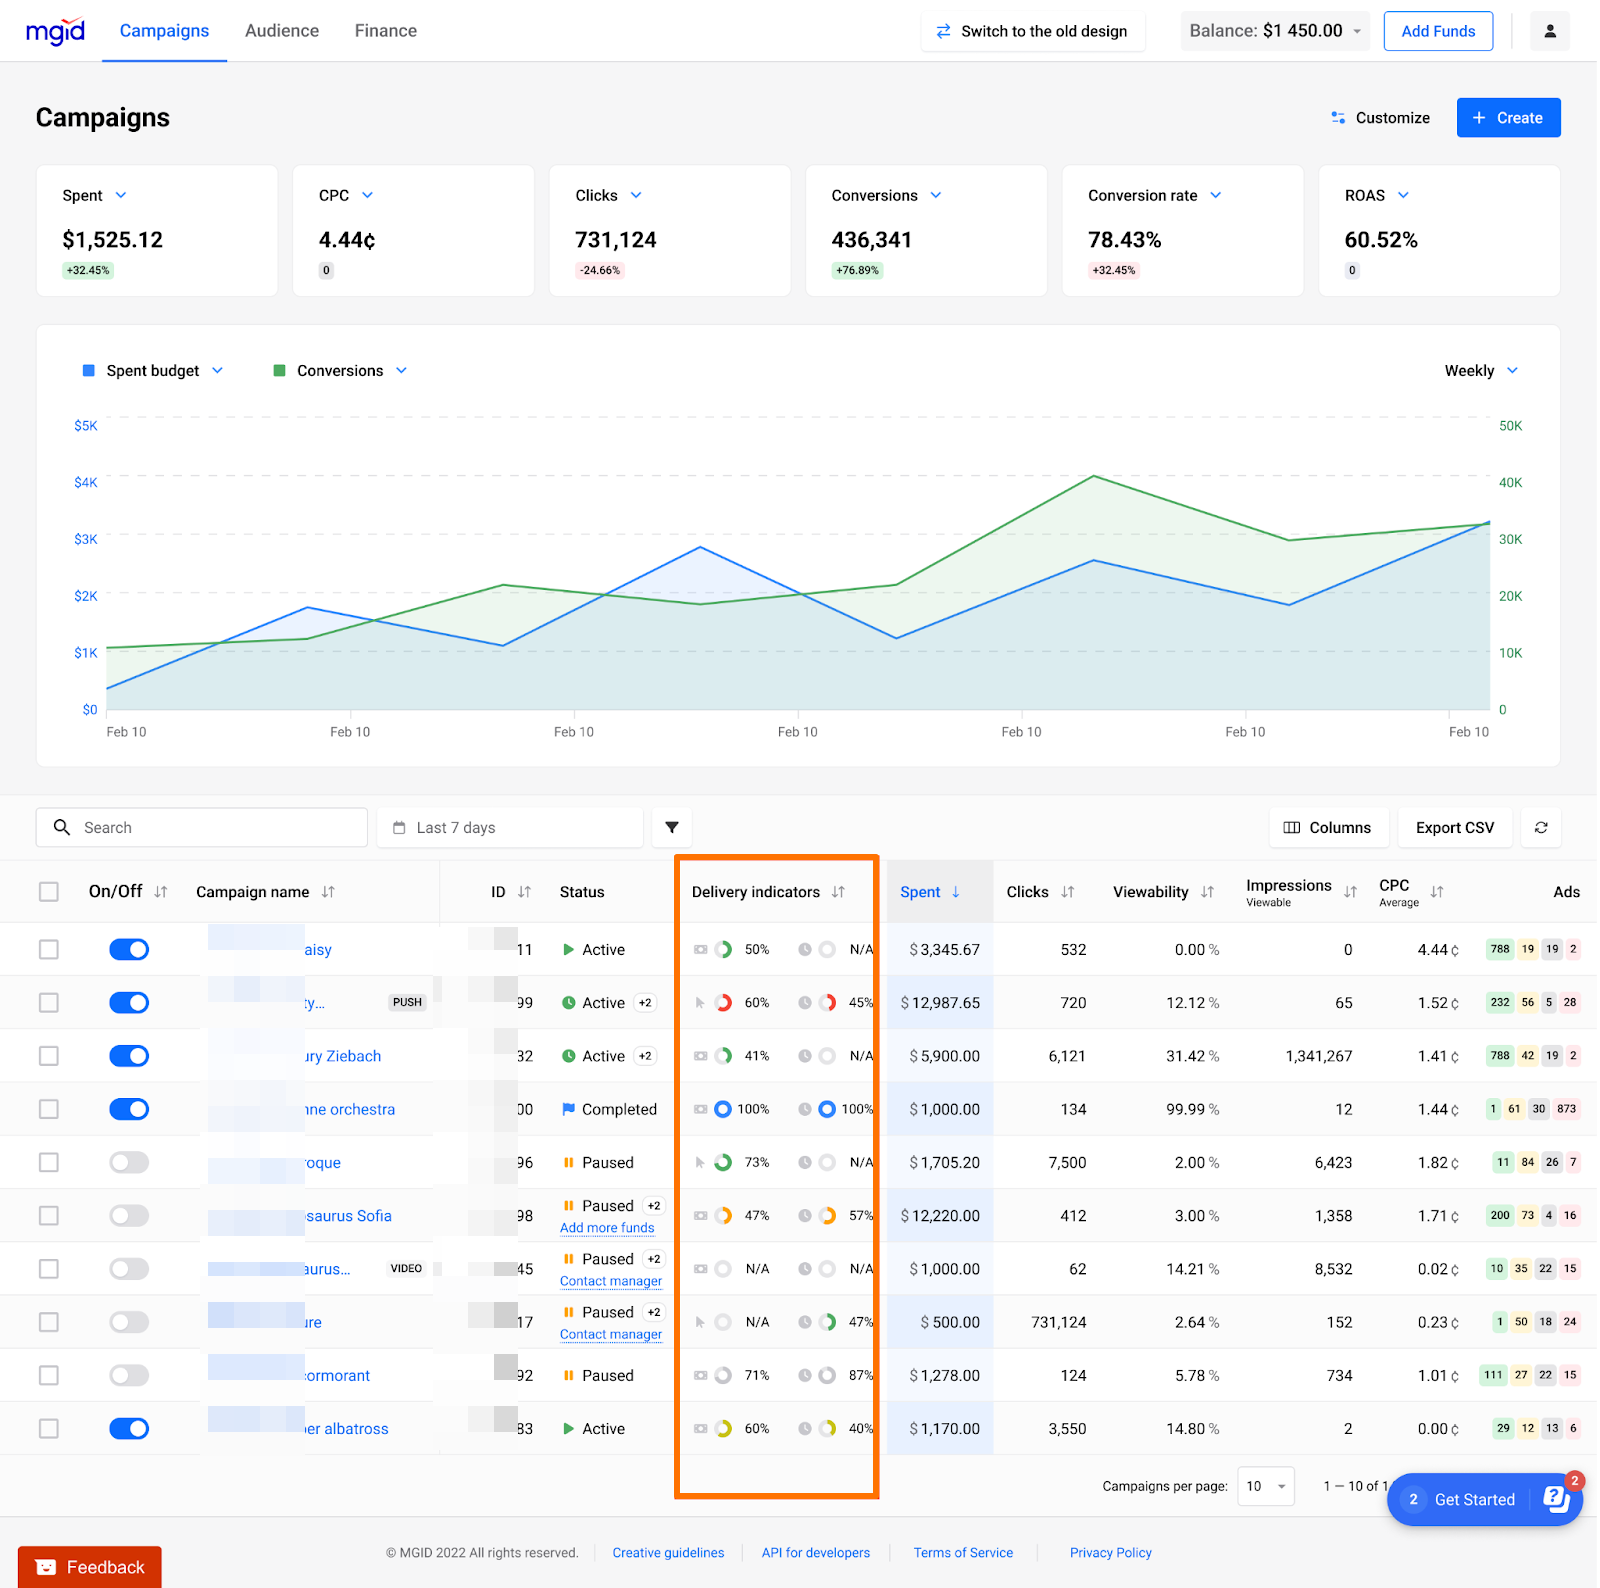This screenshot has width=1600, height=1588.
Task: Click the green Conversions legend swatch
Action: pyautogui.click(x=280, y=371)
